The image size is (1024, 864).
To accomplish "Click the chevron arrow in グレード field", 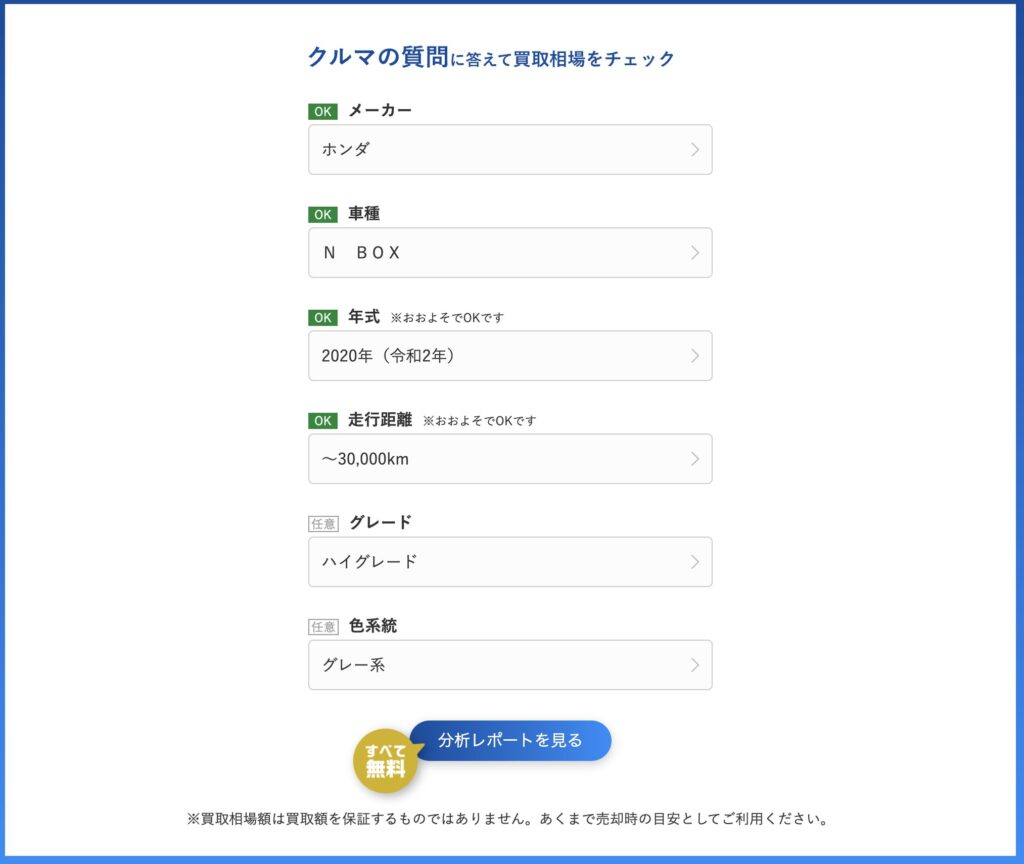I will pos(695,562).
